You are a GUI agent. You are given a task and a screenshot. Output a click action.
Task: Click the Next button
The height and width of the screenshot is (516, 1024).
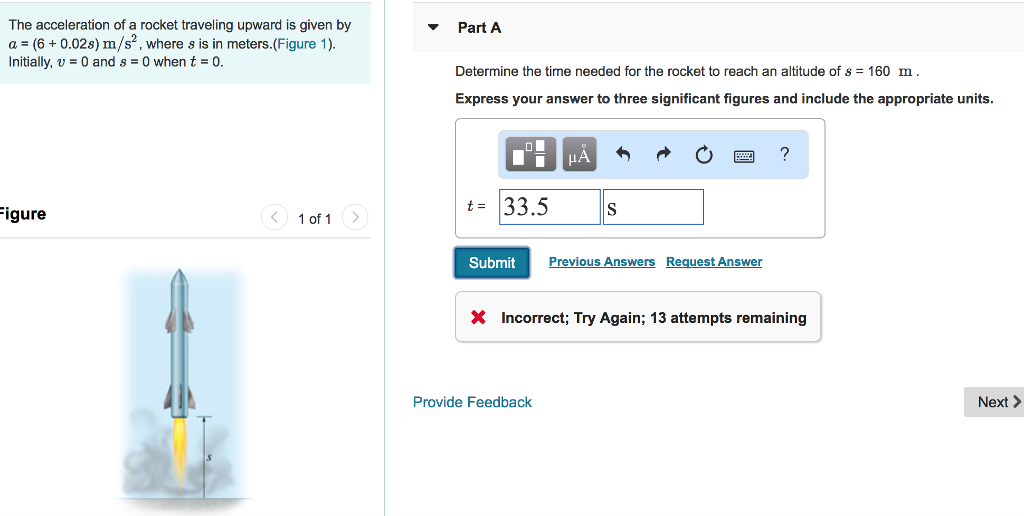coord(997,402)
